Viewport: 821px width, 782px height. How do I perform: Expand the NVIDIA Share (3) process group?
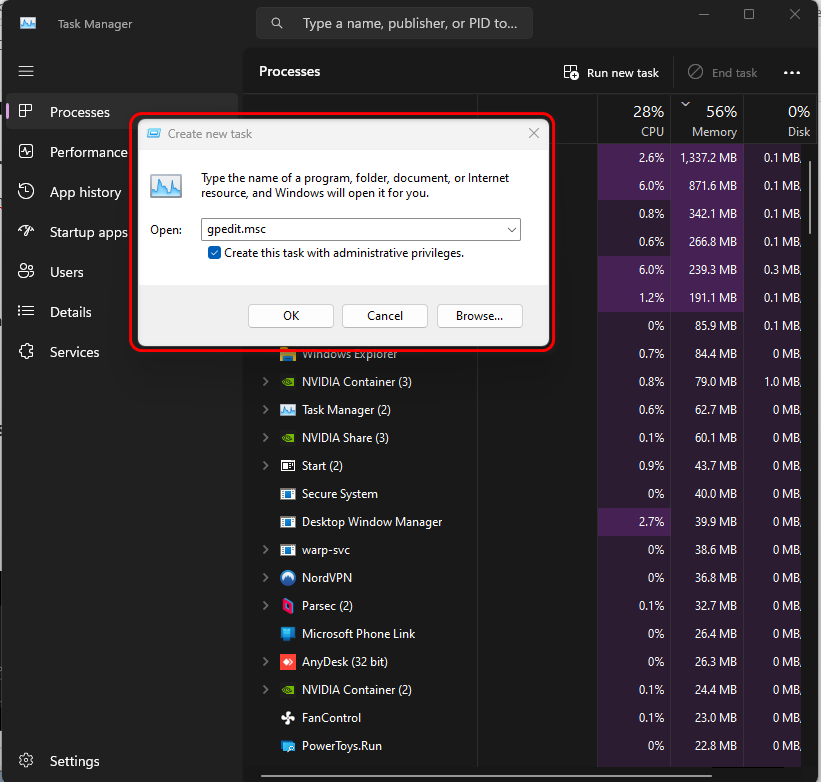[x=265, y=438]
